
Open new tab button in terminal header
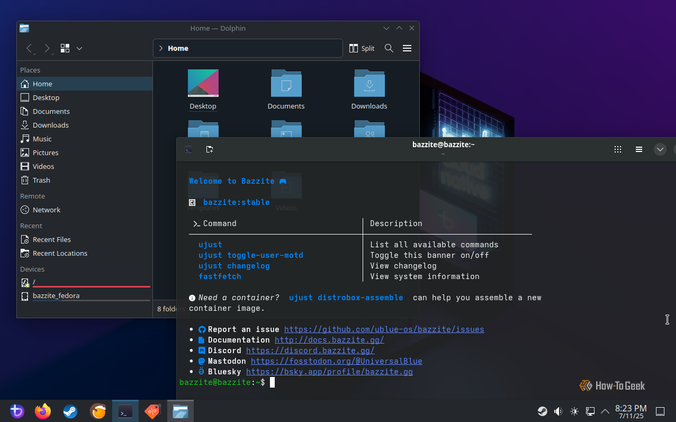click(210, 149)
